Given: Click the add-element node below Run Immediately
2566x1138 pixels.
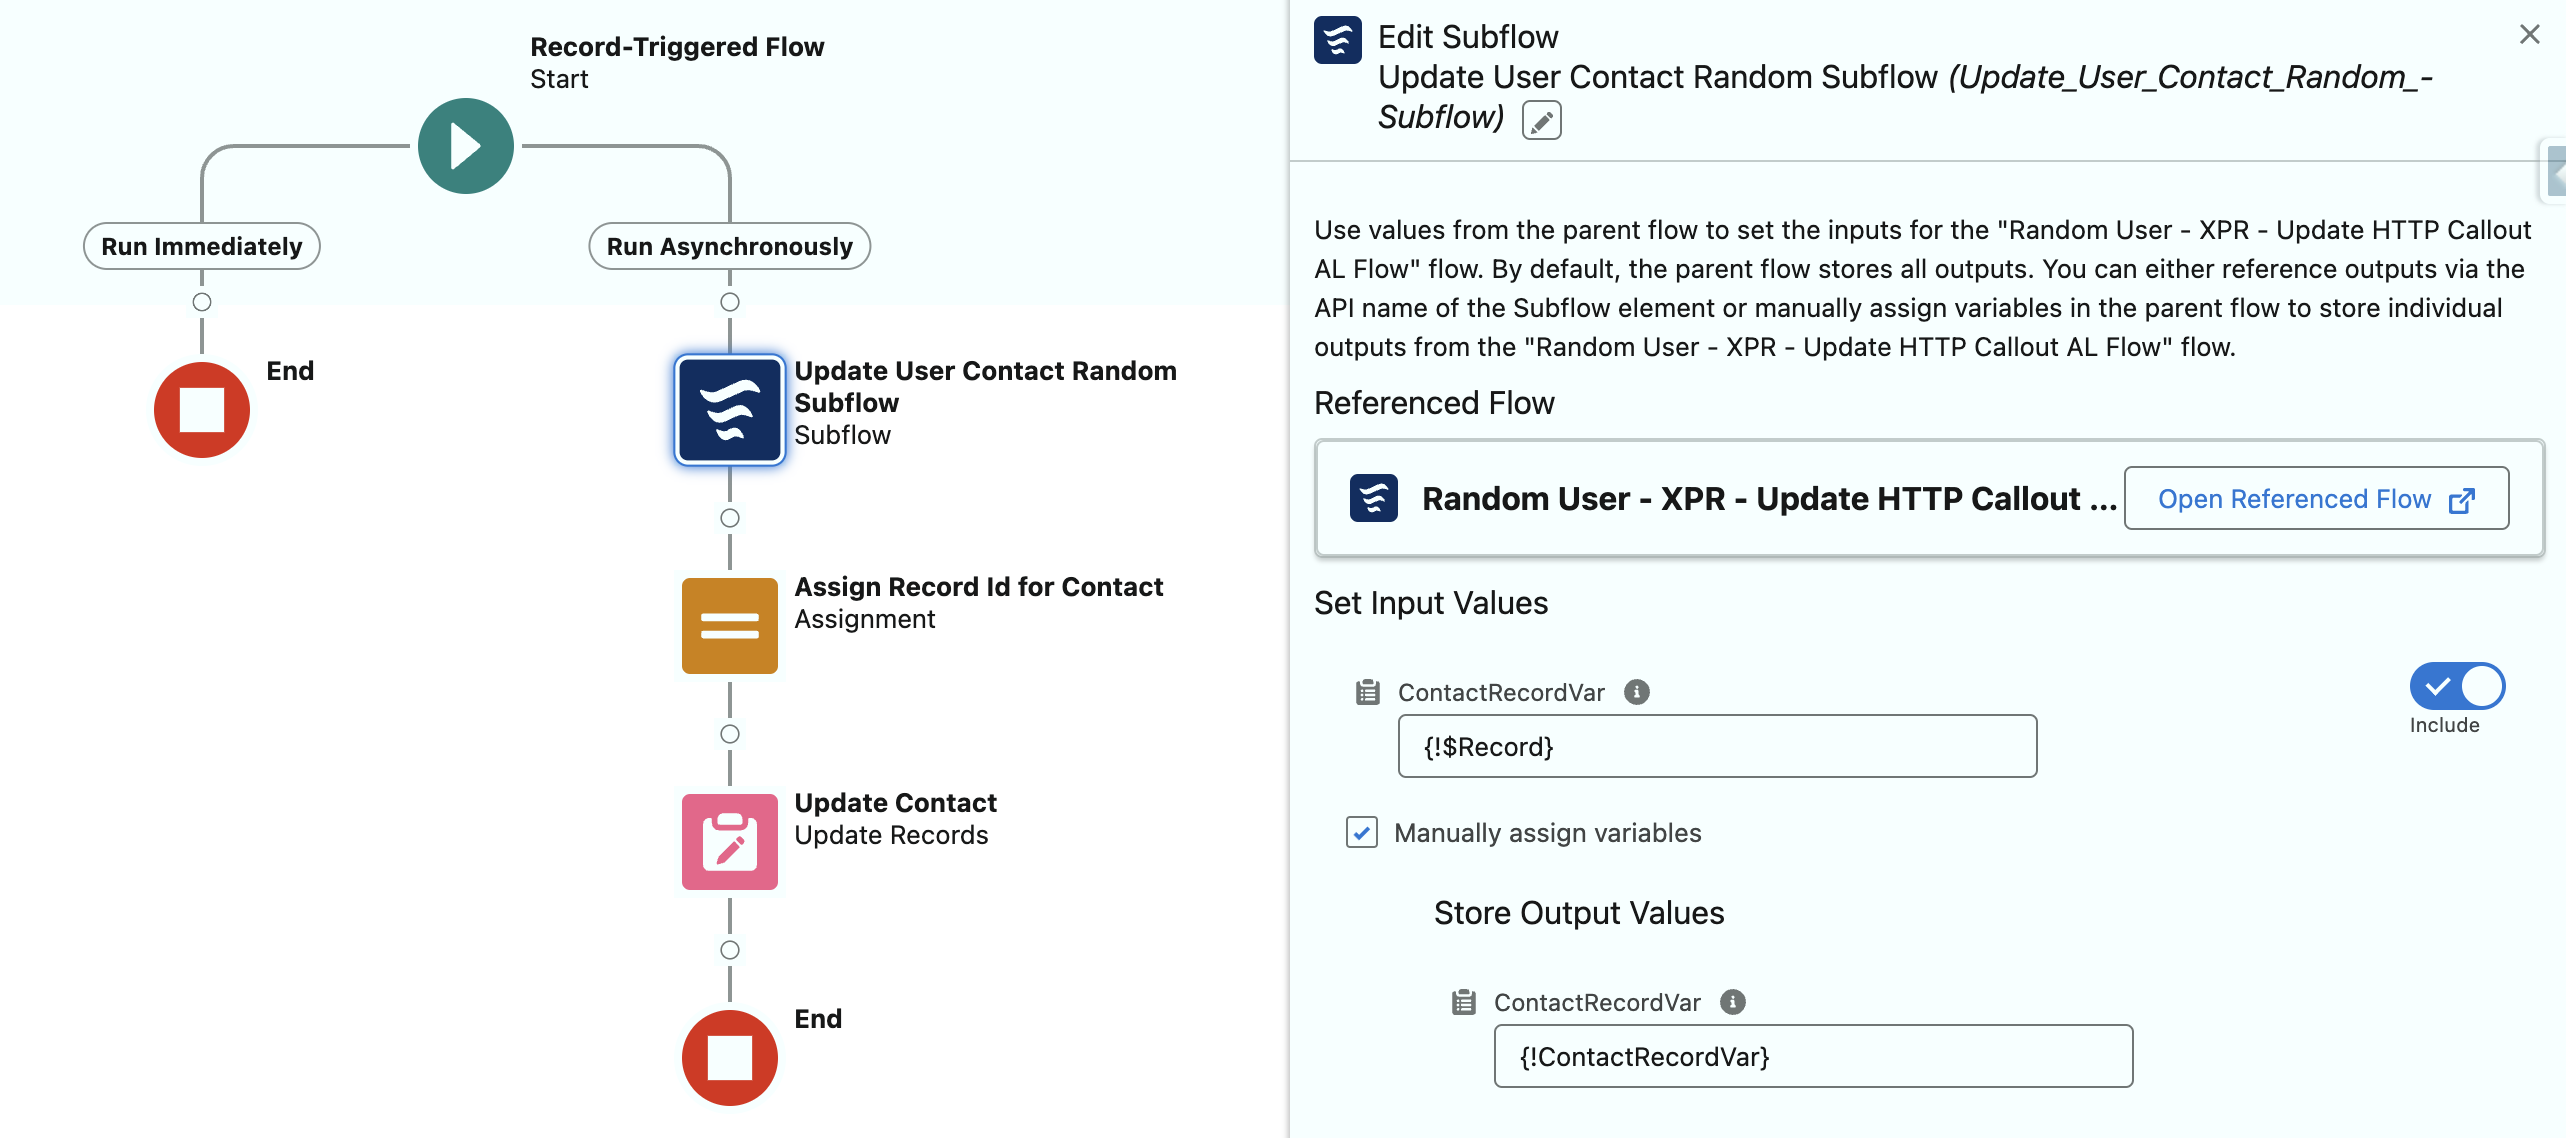Looking at the screenshot, I should coord(202,302).
